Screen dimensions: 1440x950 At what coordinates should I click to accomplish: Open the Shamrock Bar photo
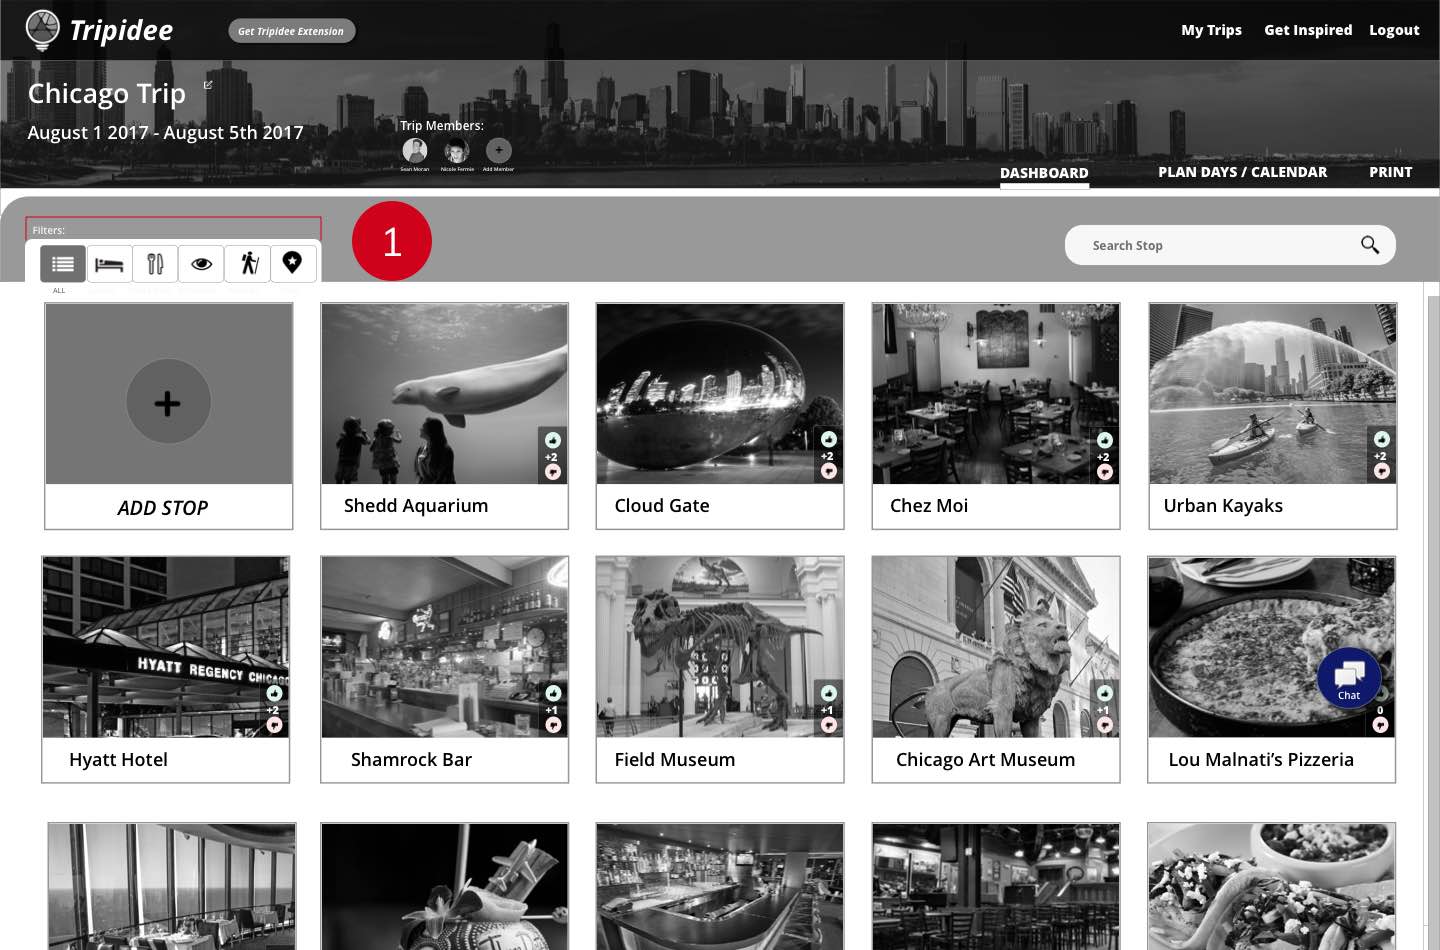click(x=444, y=647)
